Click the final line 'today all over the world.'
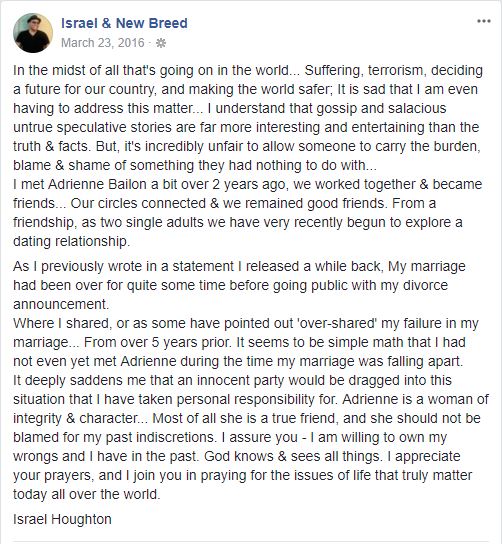This screenshot has height=544, width=502. click(x=87, y=494)
